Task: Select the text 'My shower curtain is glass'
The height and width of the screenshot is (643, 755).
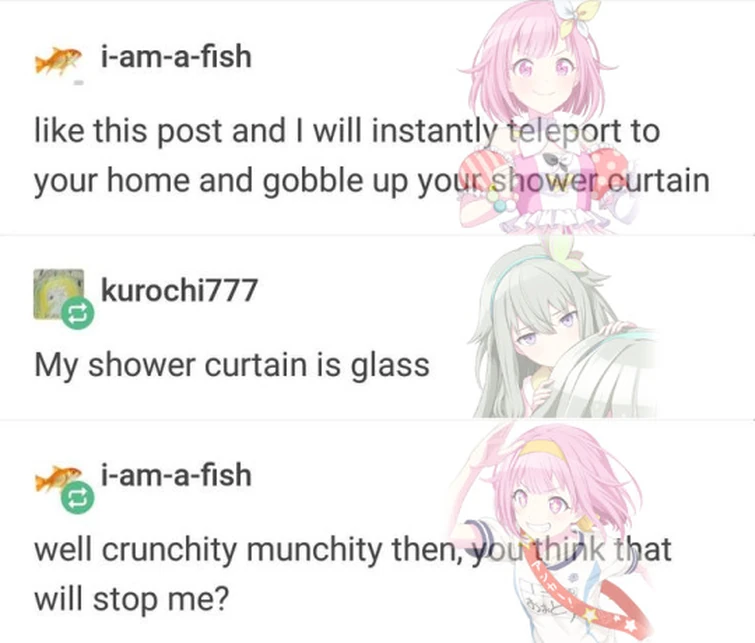Action: tap(232, 365)
